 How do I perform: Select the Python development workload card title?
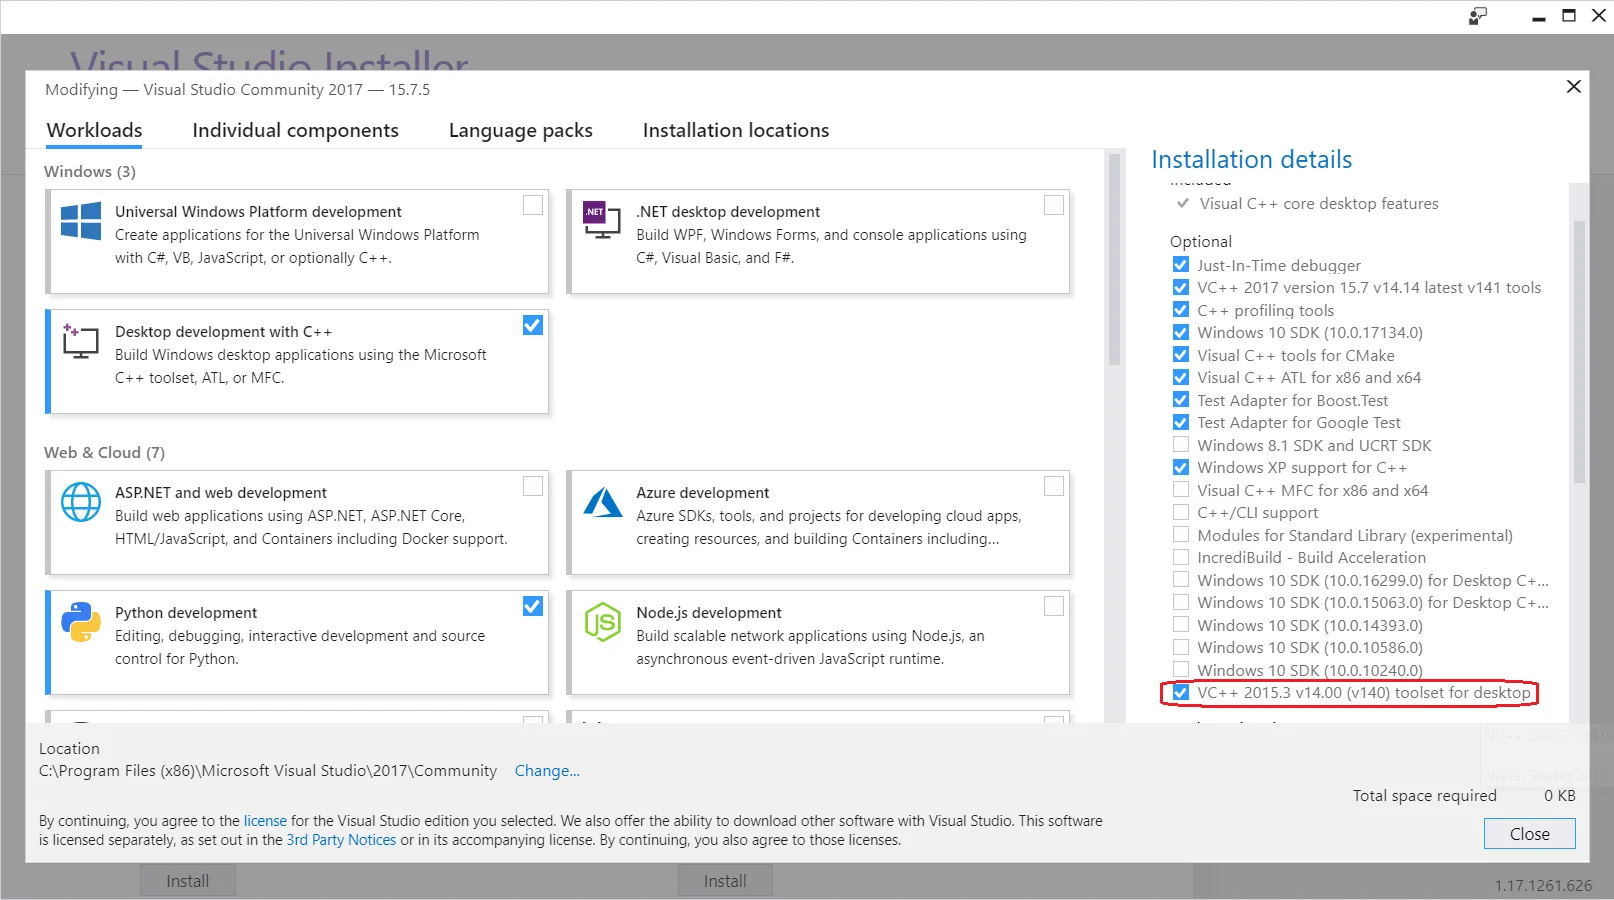186,613
